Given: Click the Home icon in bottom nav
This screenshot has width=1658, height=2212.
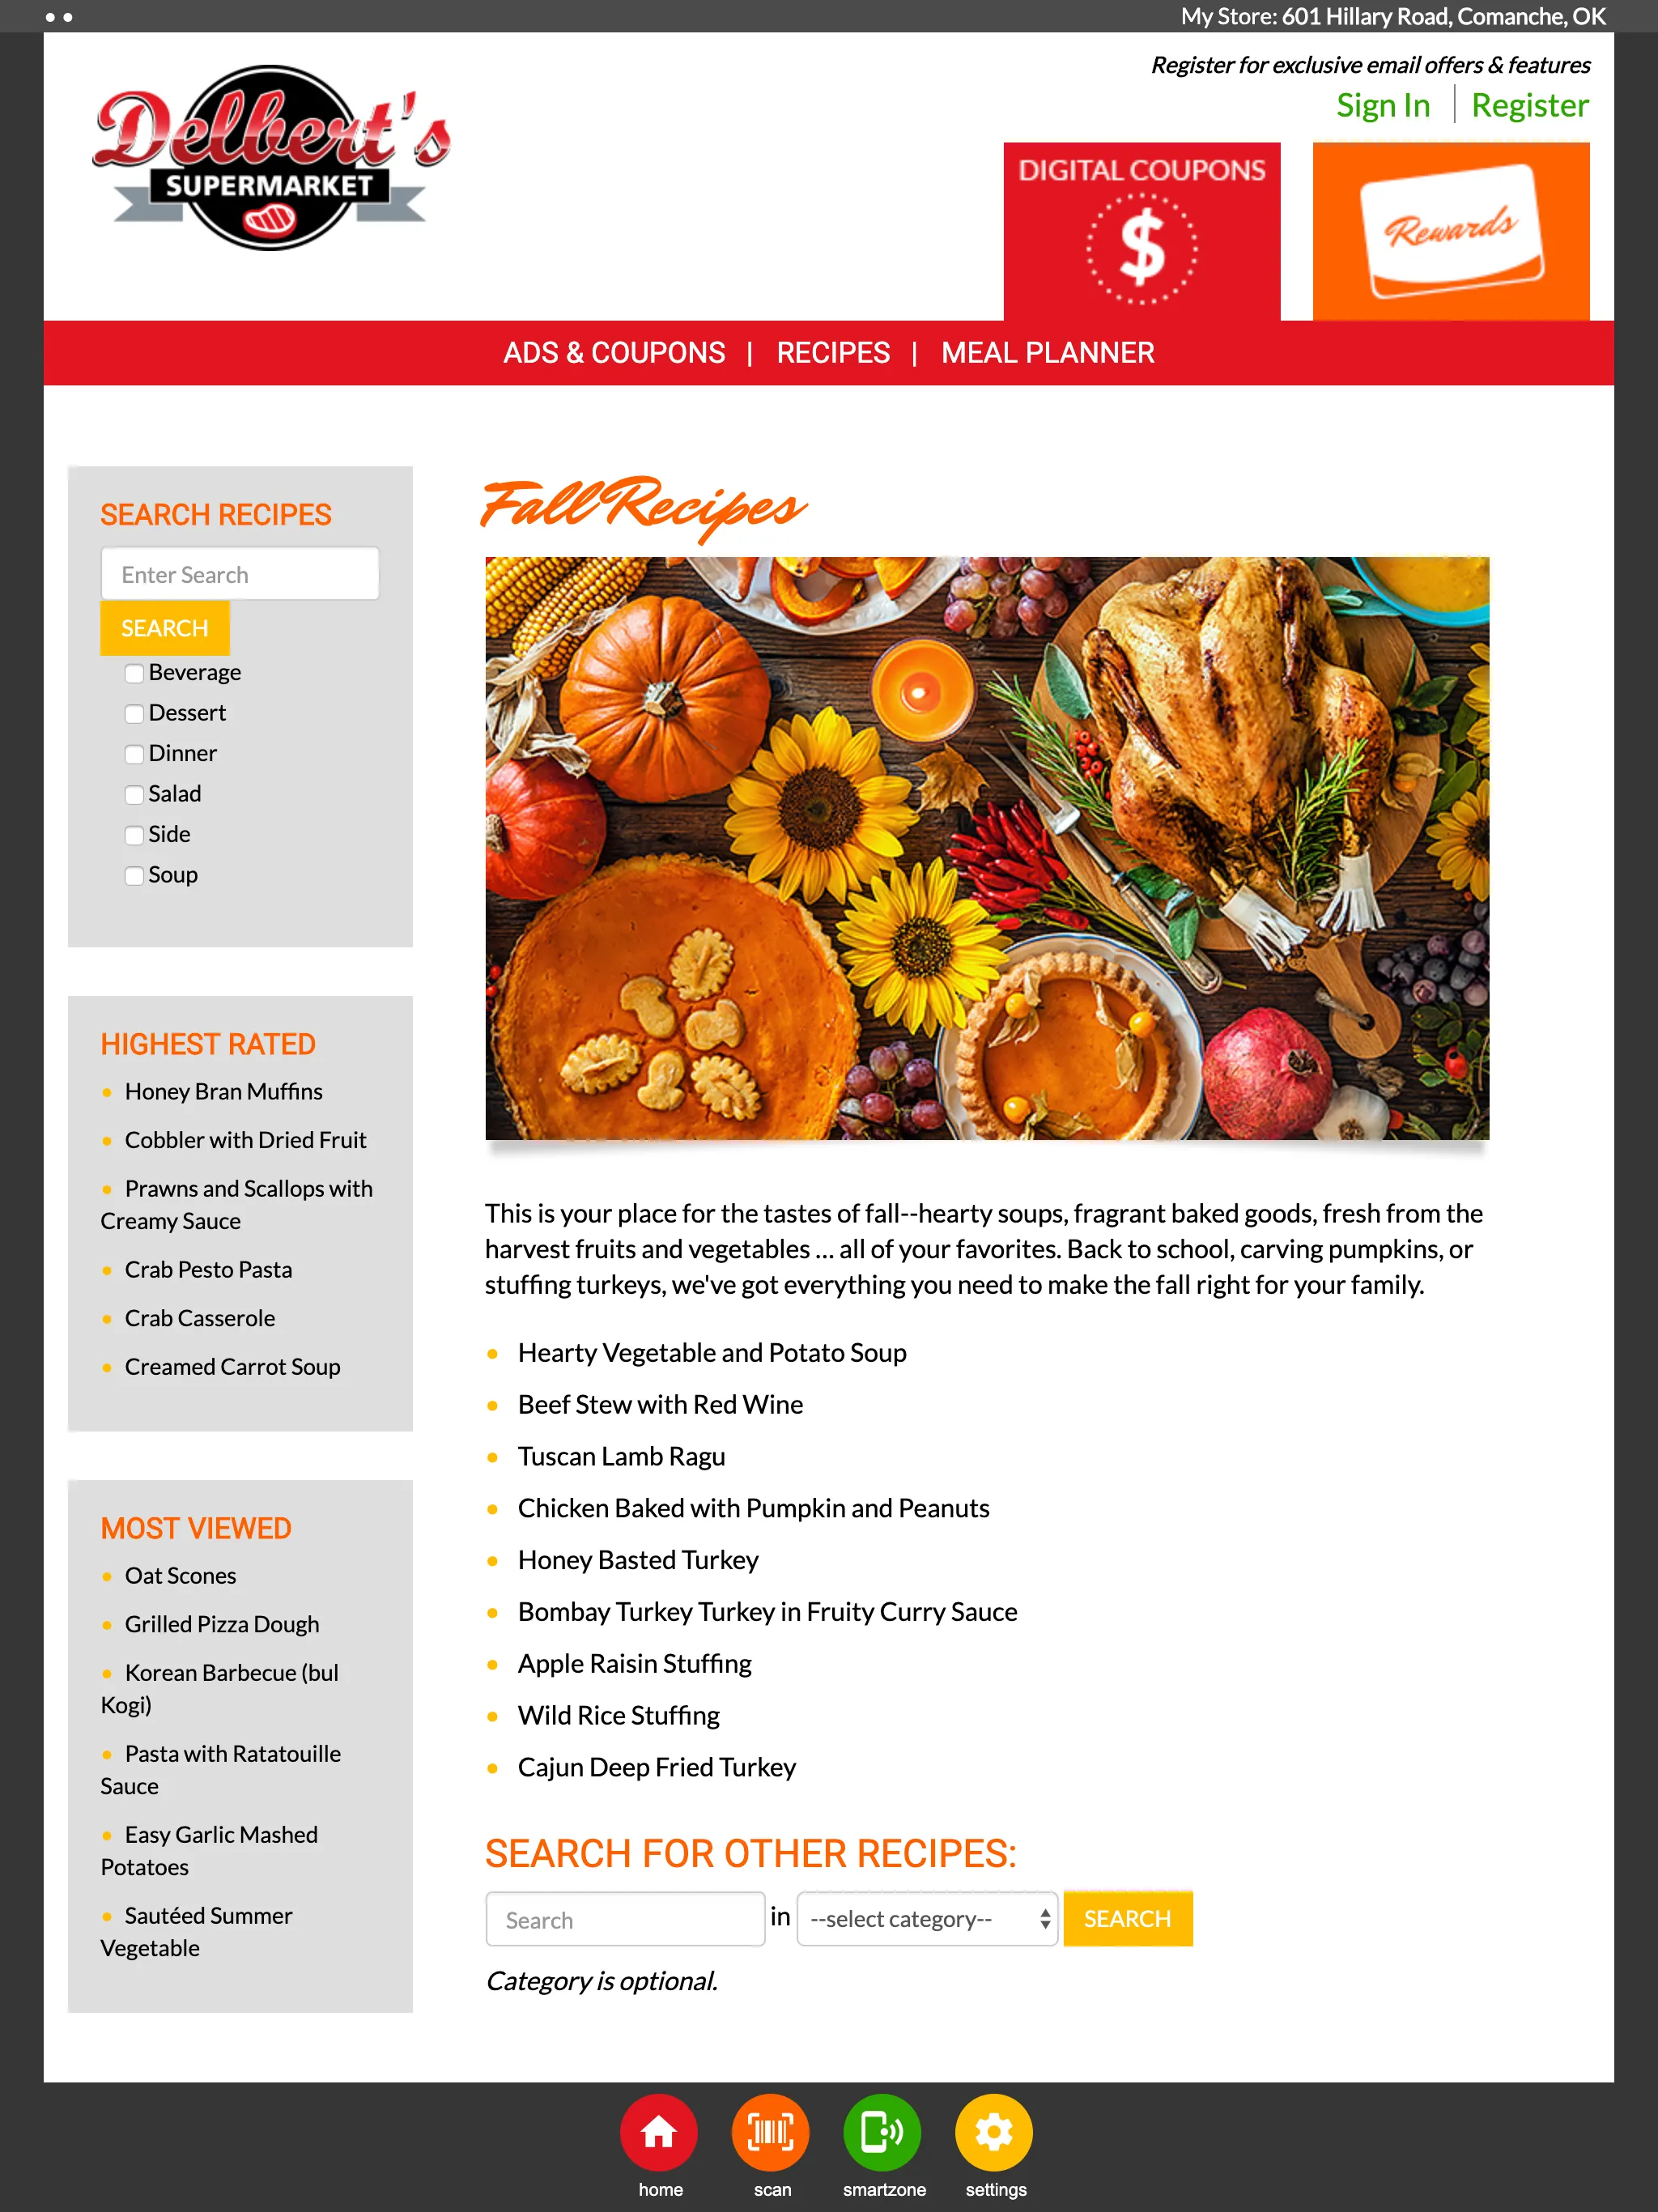Looking at the screenshot, I should [x=658, y=2130].
